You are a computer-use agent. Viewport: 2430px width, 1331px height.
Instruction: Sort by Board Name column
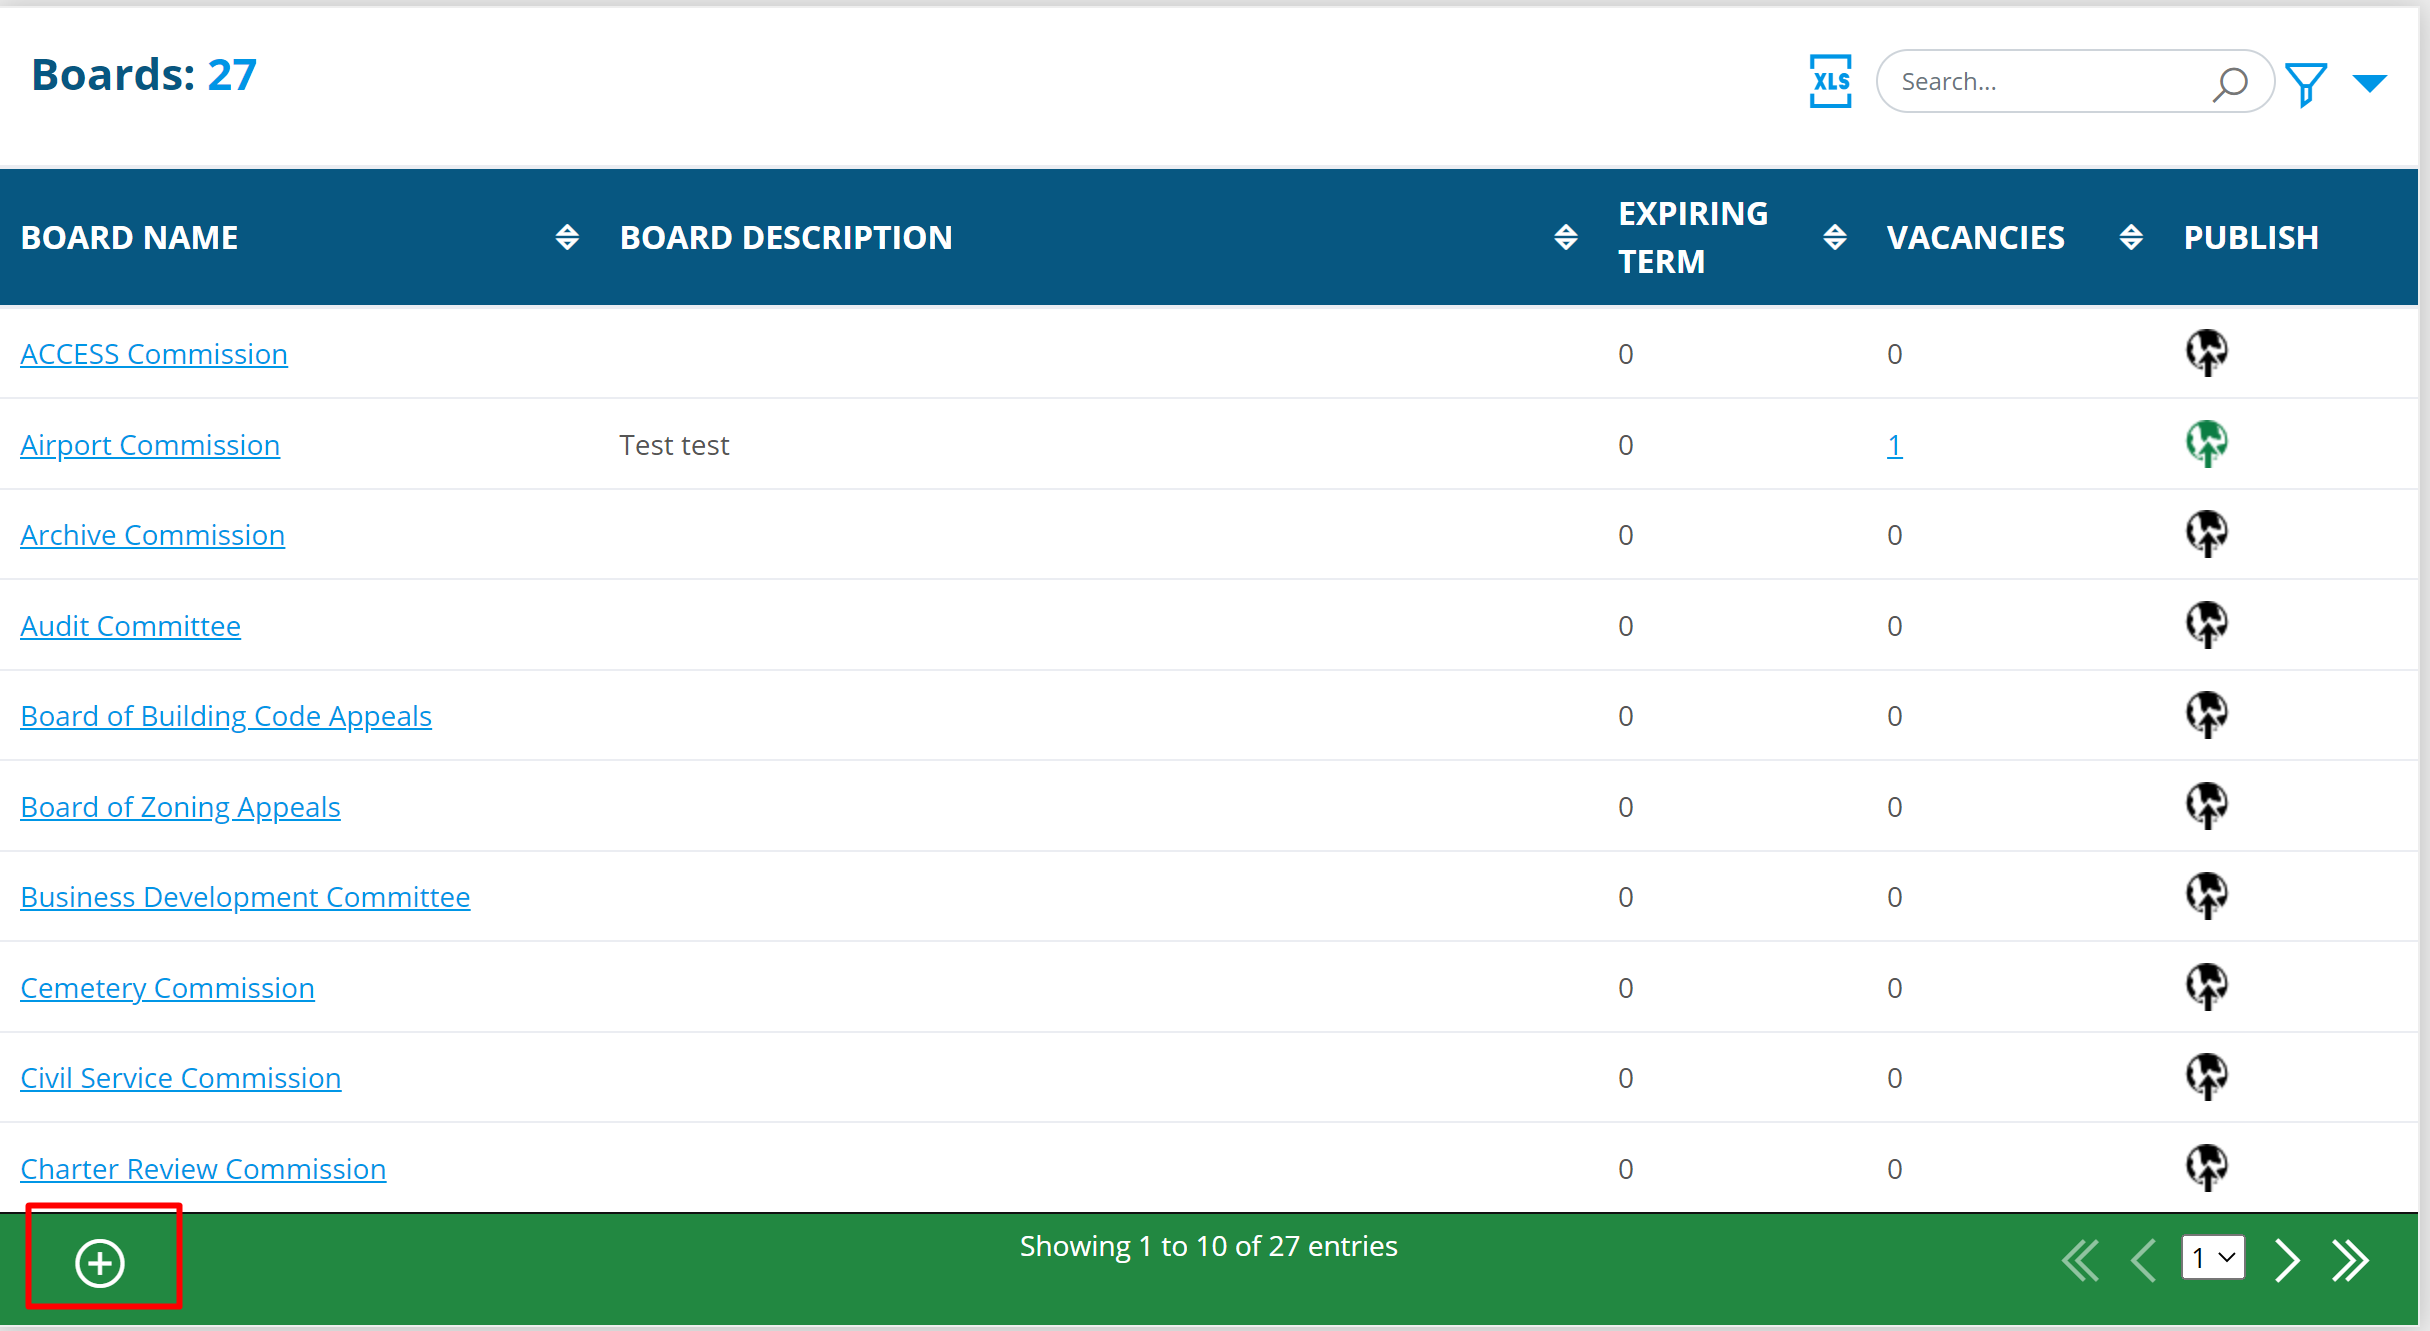[x=567, y=237]
